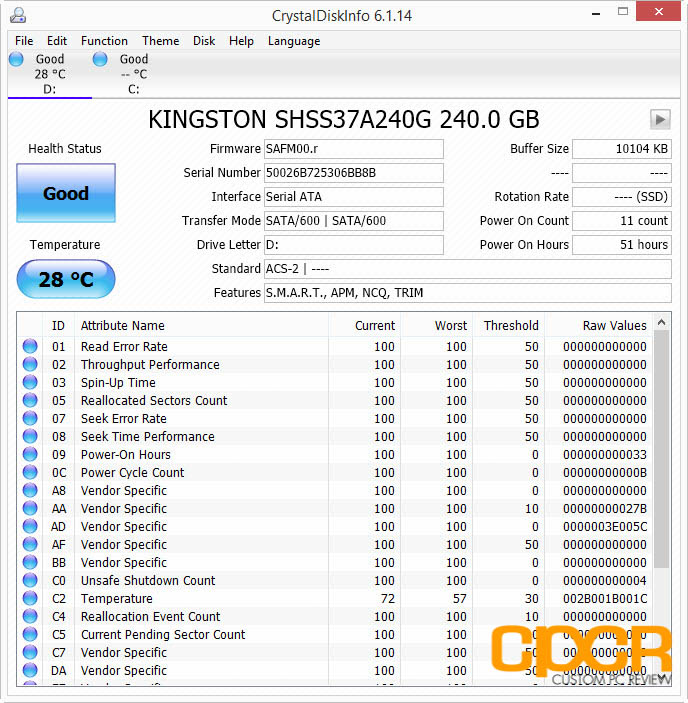688x703 pixels.
Task: Click the status orb for Temperature attribute
Action: coord(30,598)
